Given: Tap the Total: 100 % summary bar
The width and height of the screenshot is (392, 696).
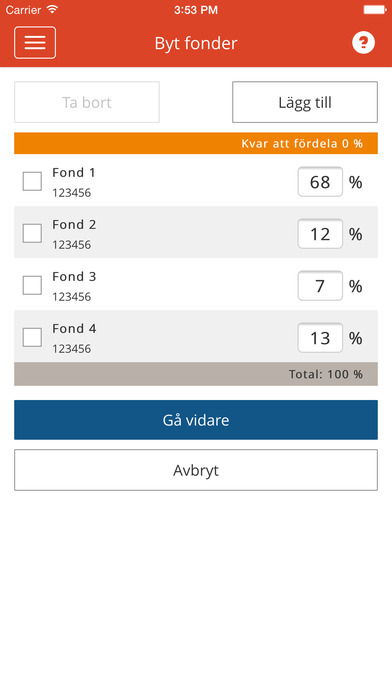Looking at the screenshot, I should (x=196, y=374).
